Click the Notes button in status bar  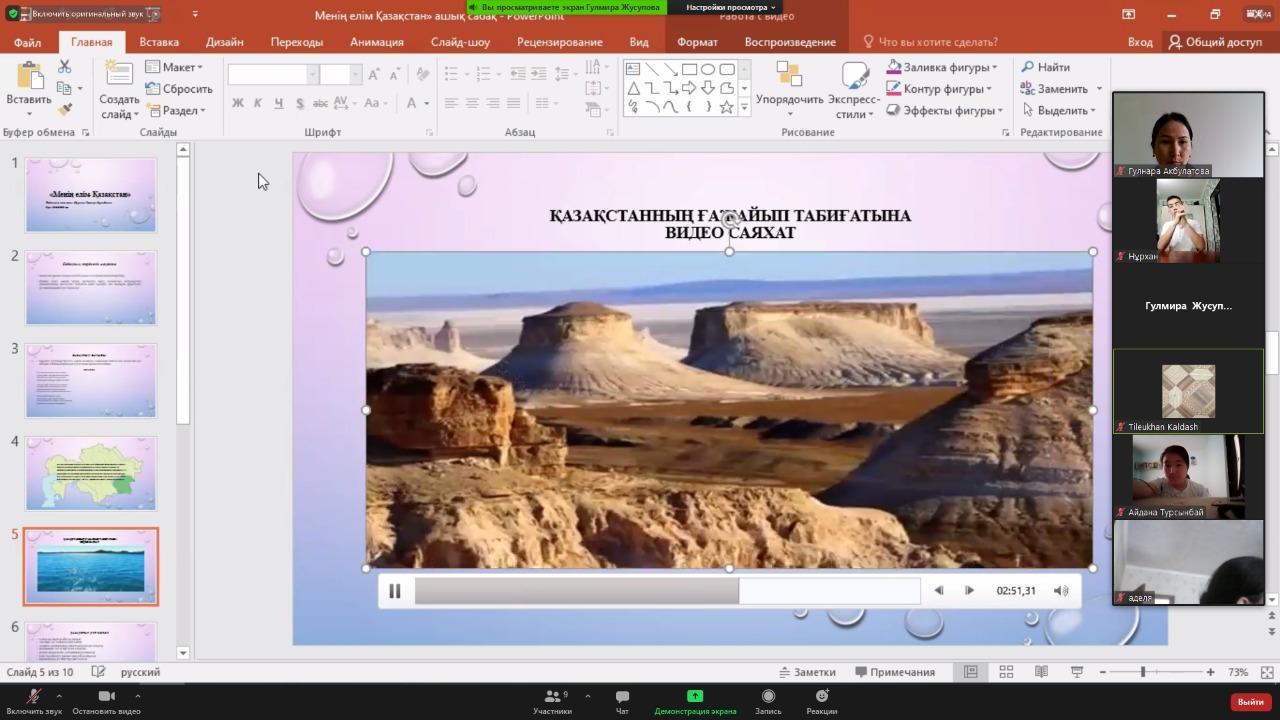click(807, 672)
